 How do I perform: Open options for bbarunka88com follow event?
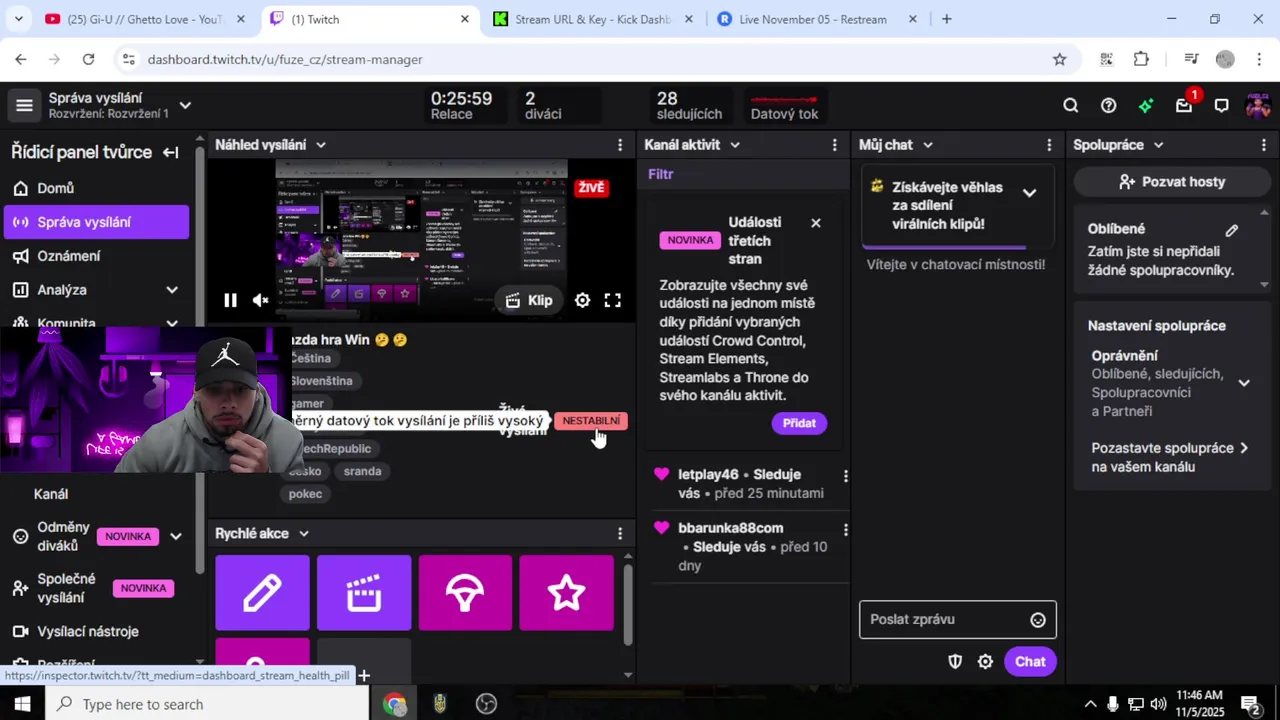click(x=845, y=530)
